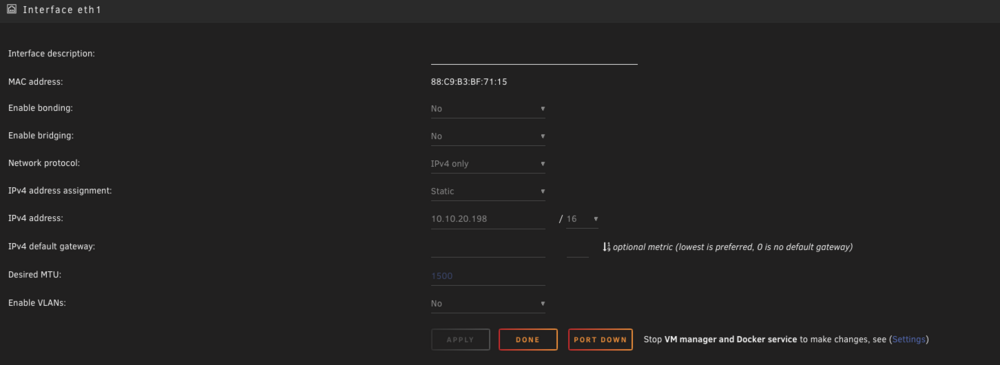Open the Enable VLANs dropdown
The height and width of the screenshot is (365, 1000).
pos(488,304)
